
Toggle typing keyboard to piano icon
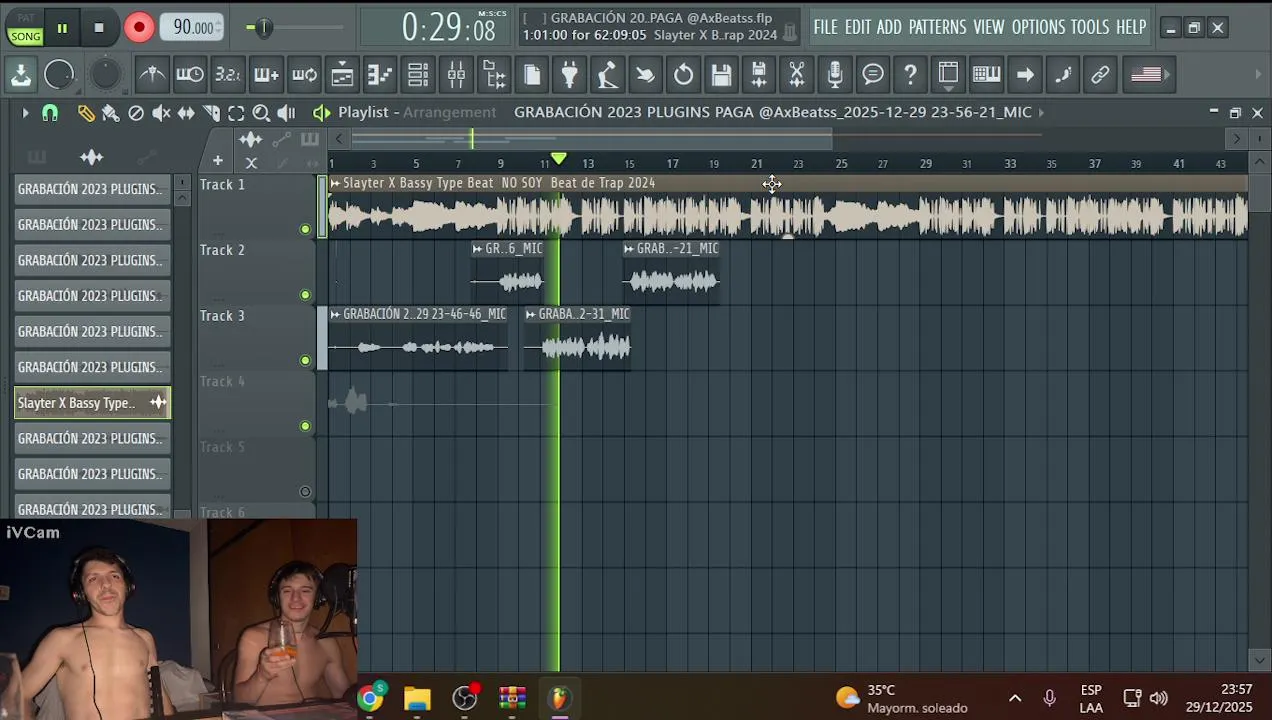(x=986, y=74)
